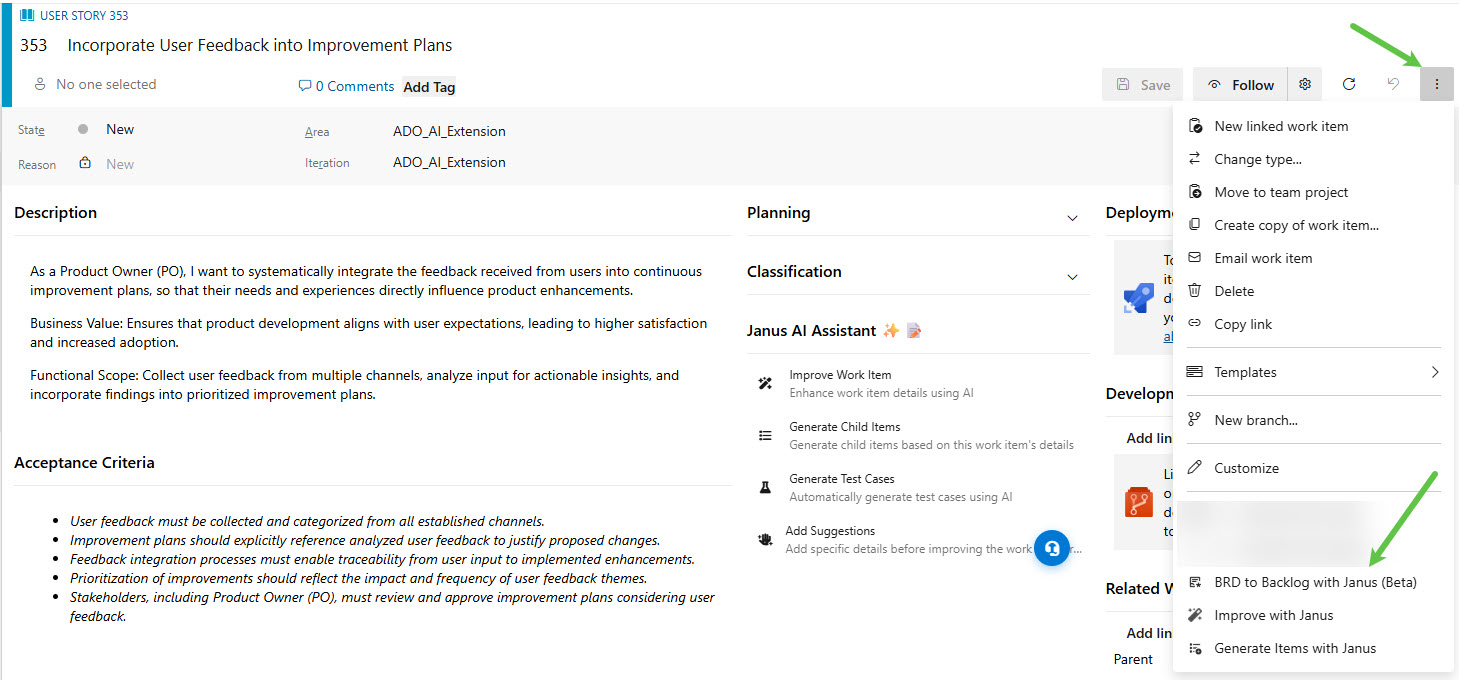Expand the Templates submenu
1459x680 pixels.
[x=1434, y=372]
